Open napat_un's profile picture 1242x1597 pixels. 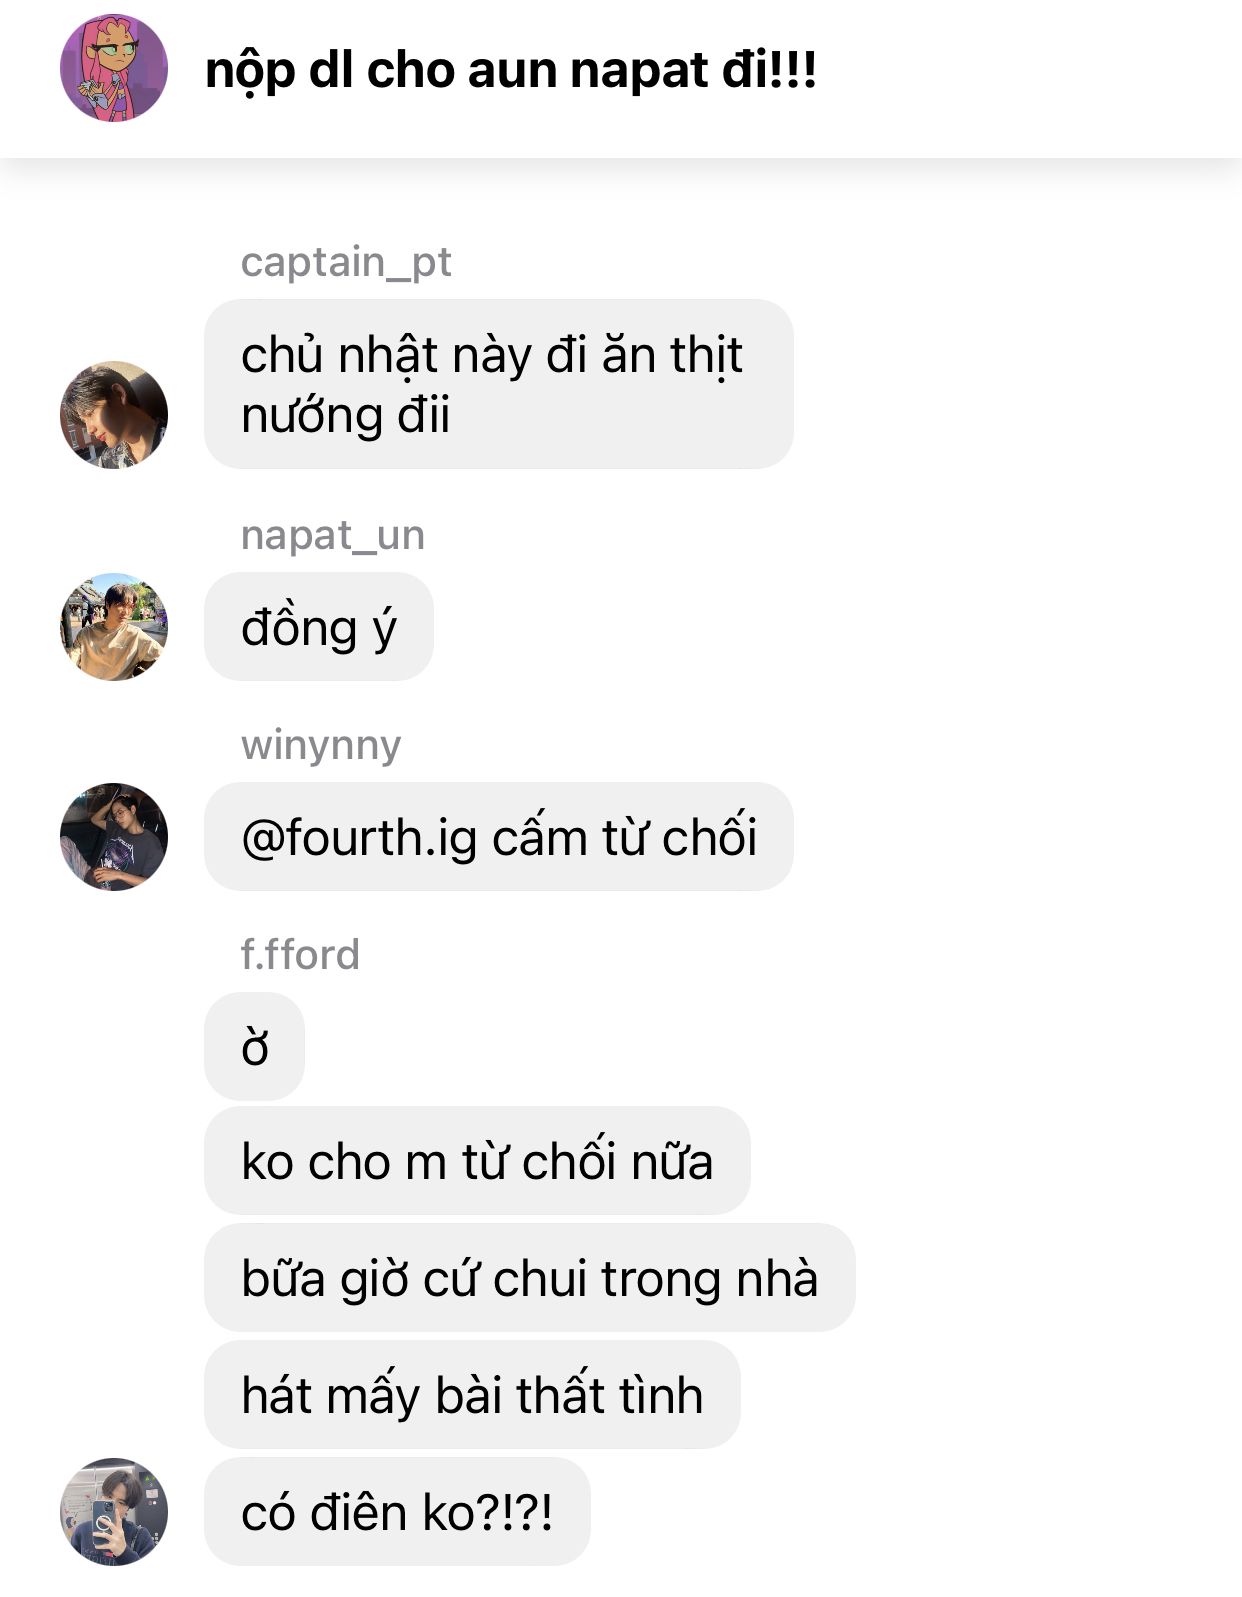pyautogui.click(x=114, y=627)
